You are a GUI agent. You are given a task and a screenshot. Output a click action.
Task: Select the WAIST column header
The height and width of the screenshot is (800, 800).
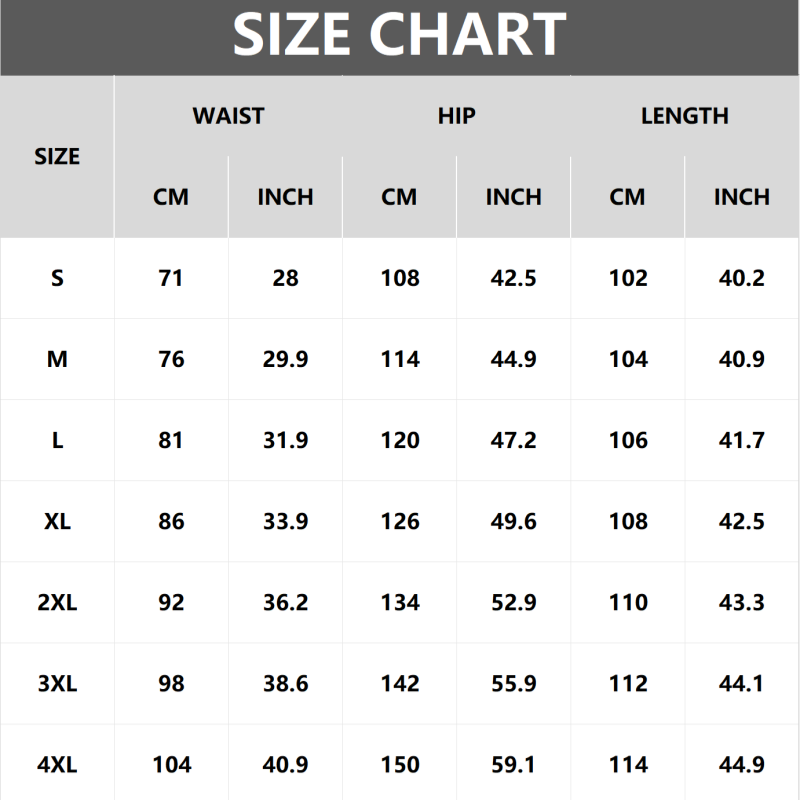228,116
